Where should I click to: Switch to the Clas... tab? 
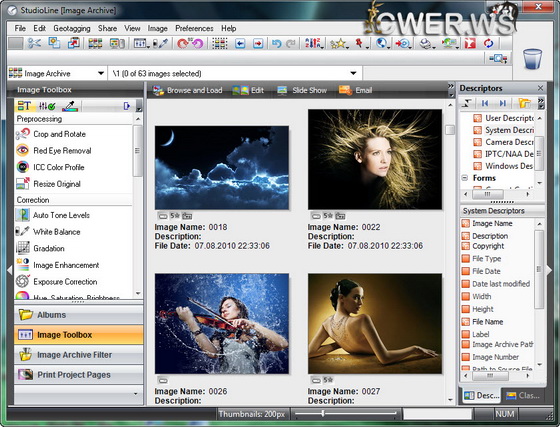point(523,396)
